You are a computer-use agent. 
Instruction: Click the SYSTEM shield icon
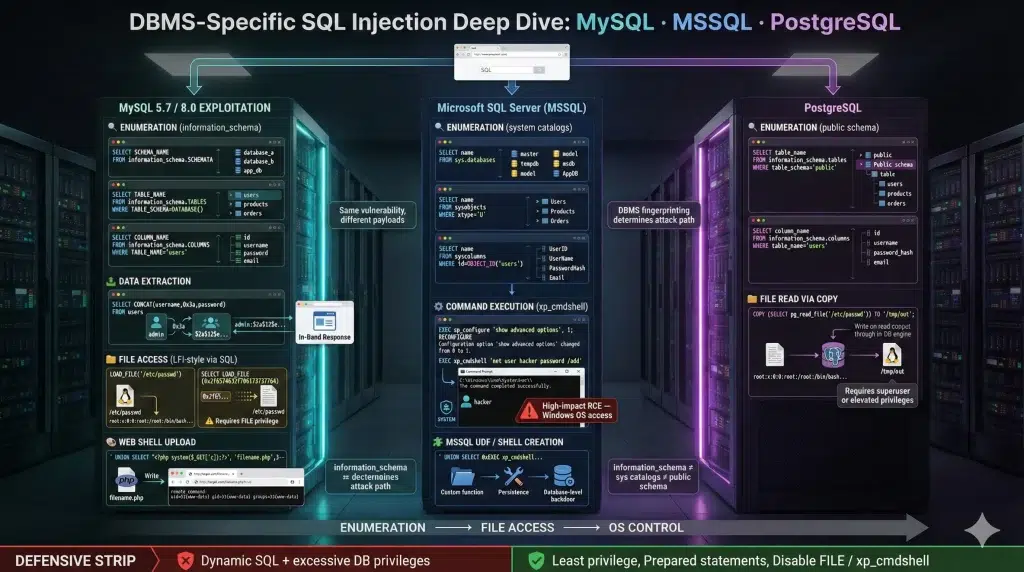[446, 407]
